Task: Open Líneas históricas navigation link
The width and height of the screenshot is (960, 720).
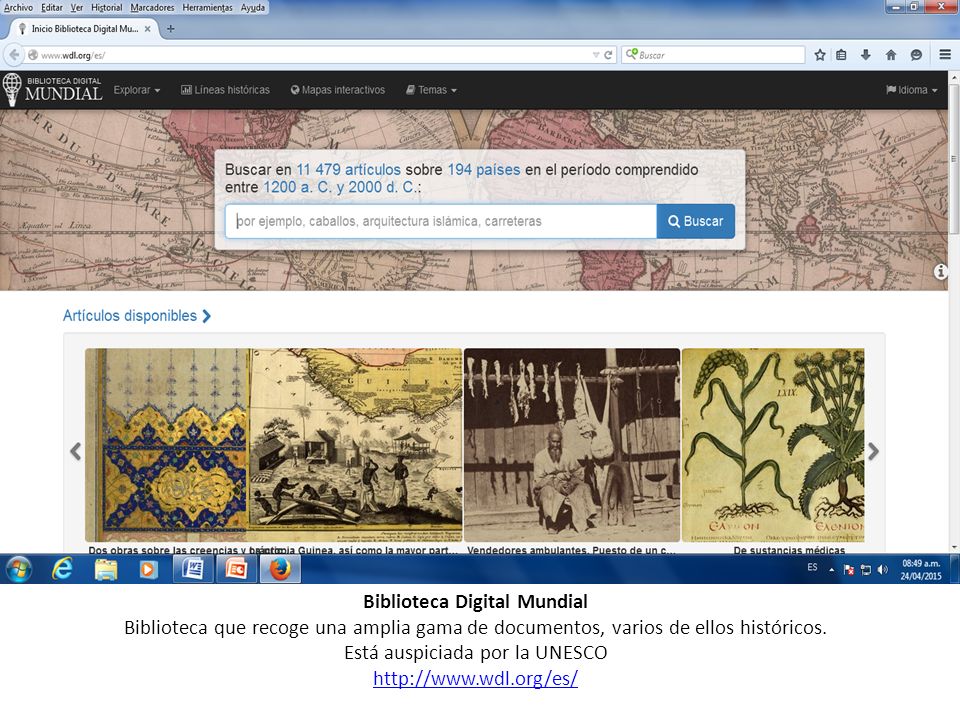Action: 225,90
